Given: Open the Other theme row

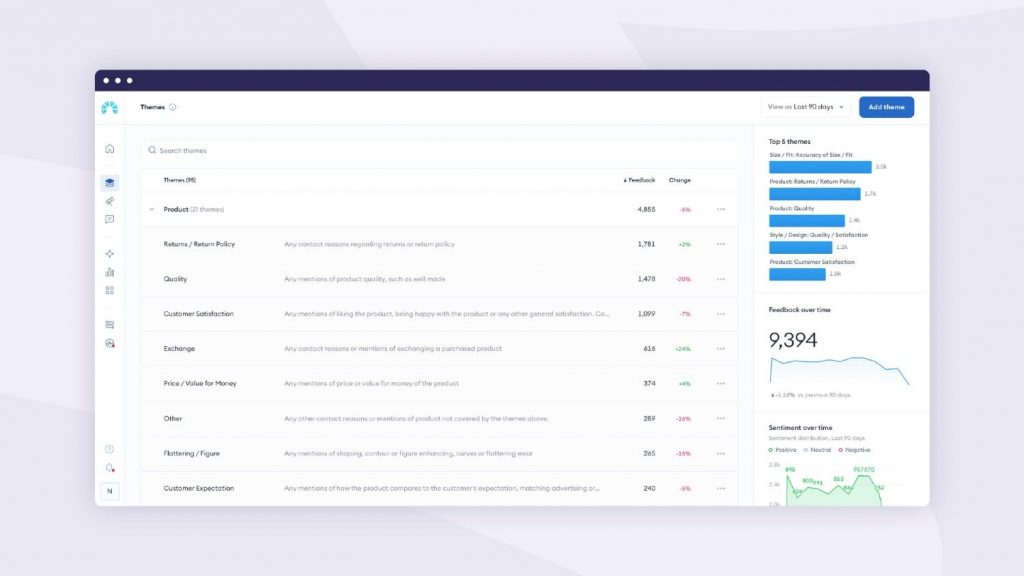Looking at the screenshot, I should coord(439,419).
